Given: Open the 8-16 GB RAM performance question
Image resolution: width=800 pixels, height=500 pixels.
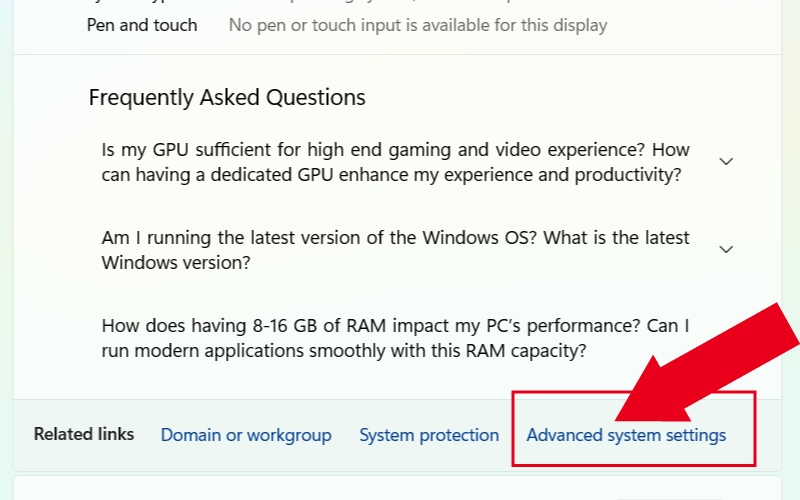Looking at the screenshot, I should click(395, 338).
